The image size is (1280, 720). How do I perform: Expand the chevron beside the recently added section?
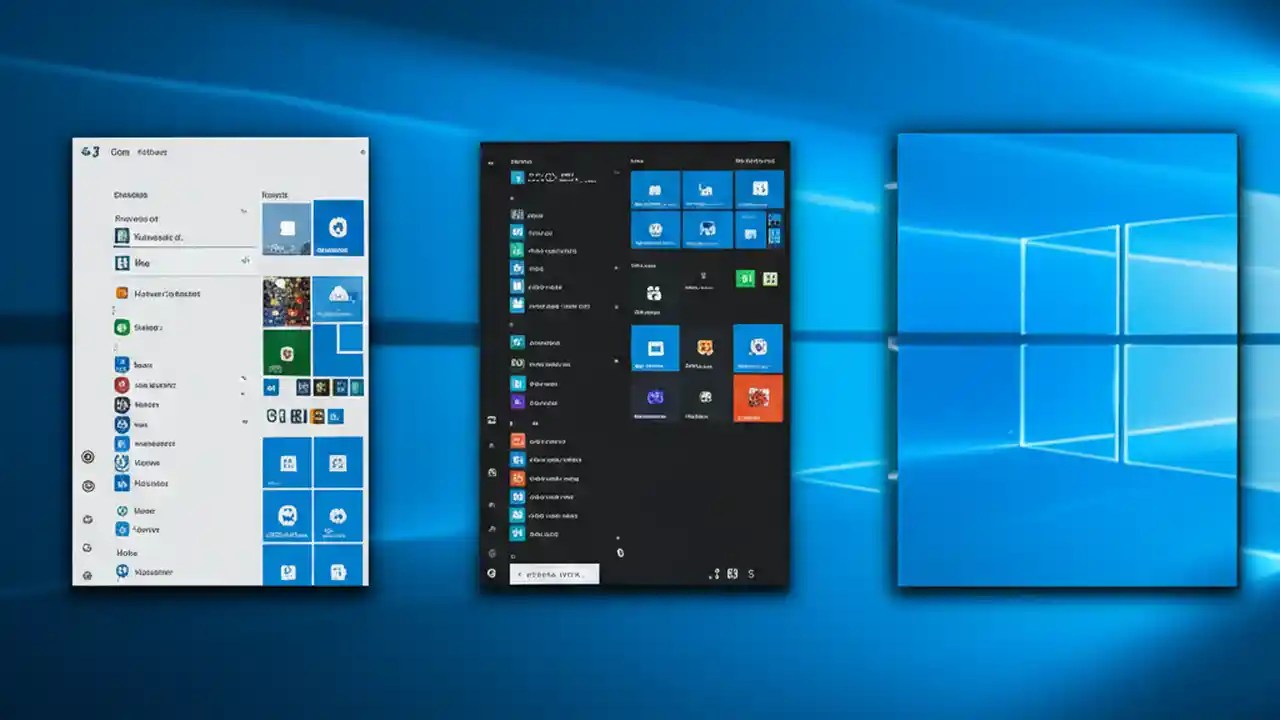(243, 262)
